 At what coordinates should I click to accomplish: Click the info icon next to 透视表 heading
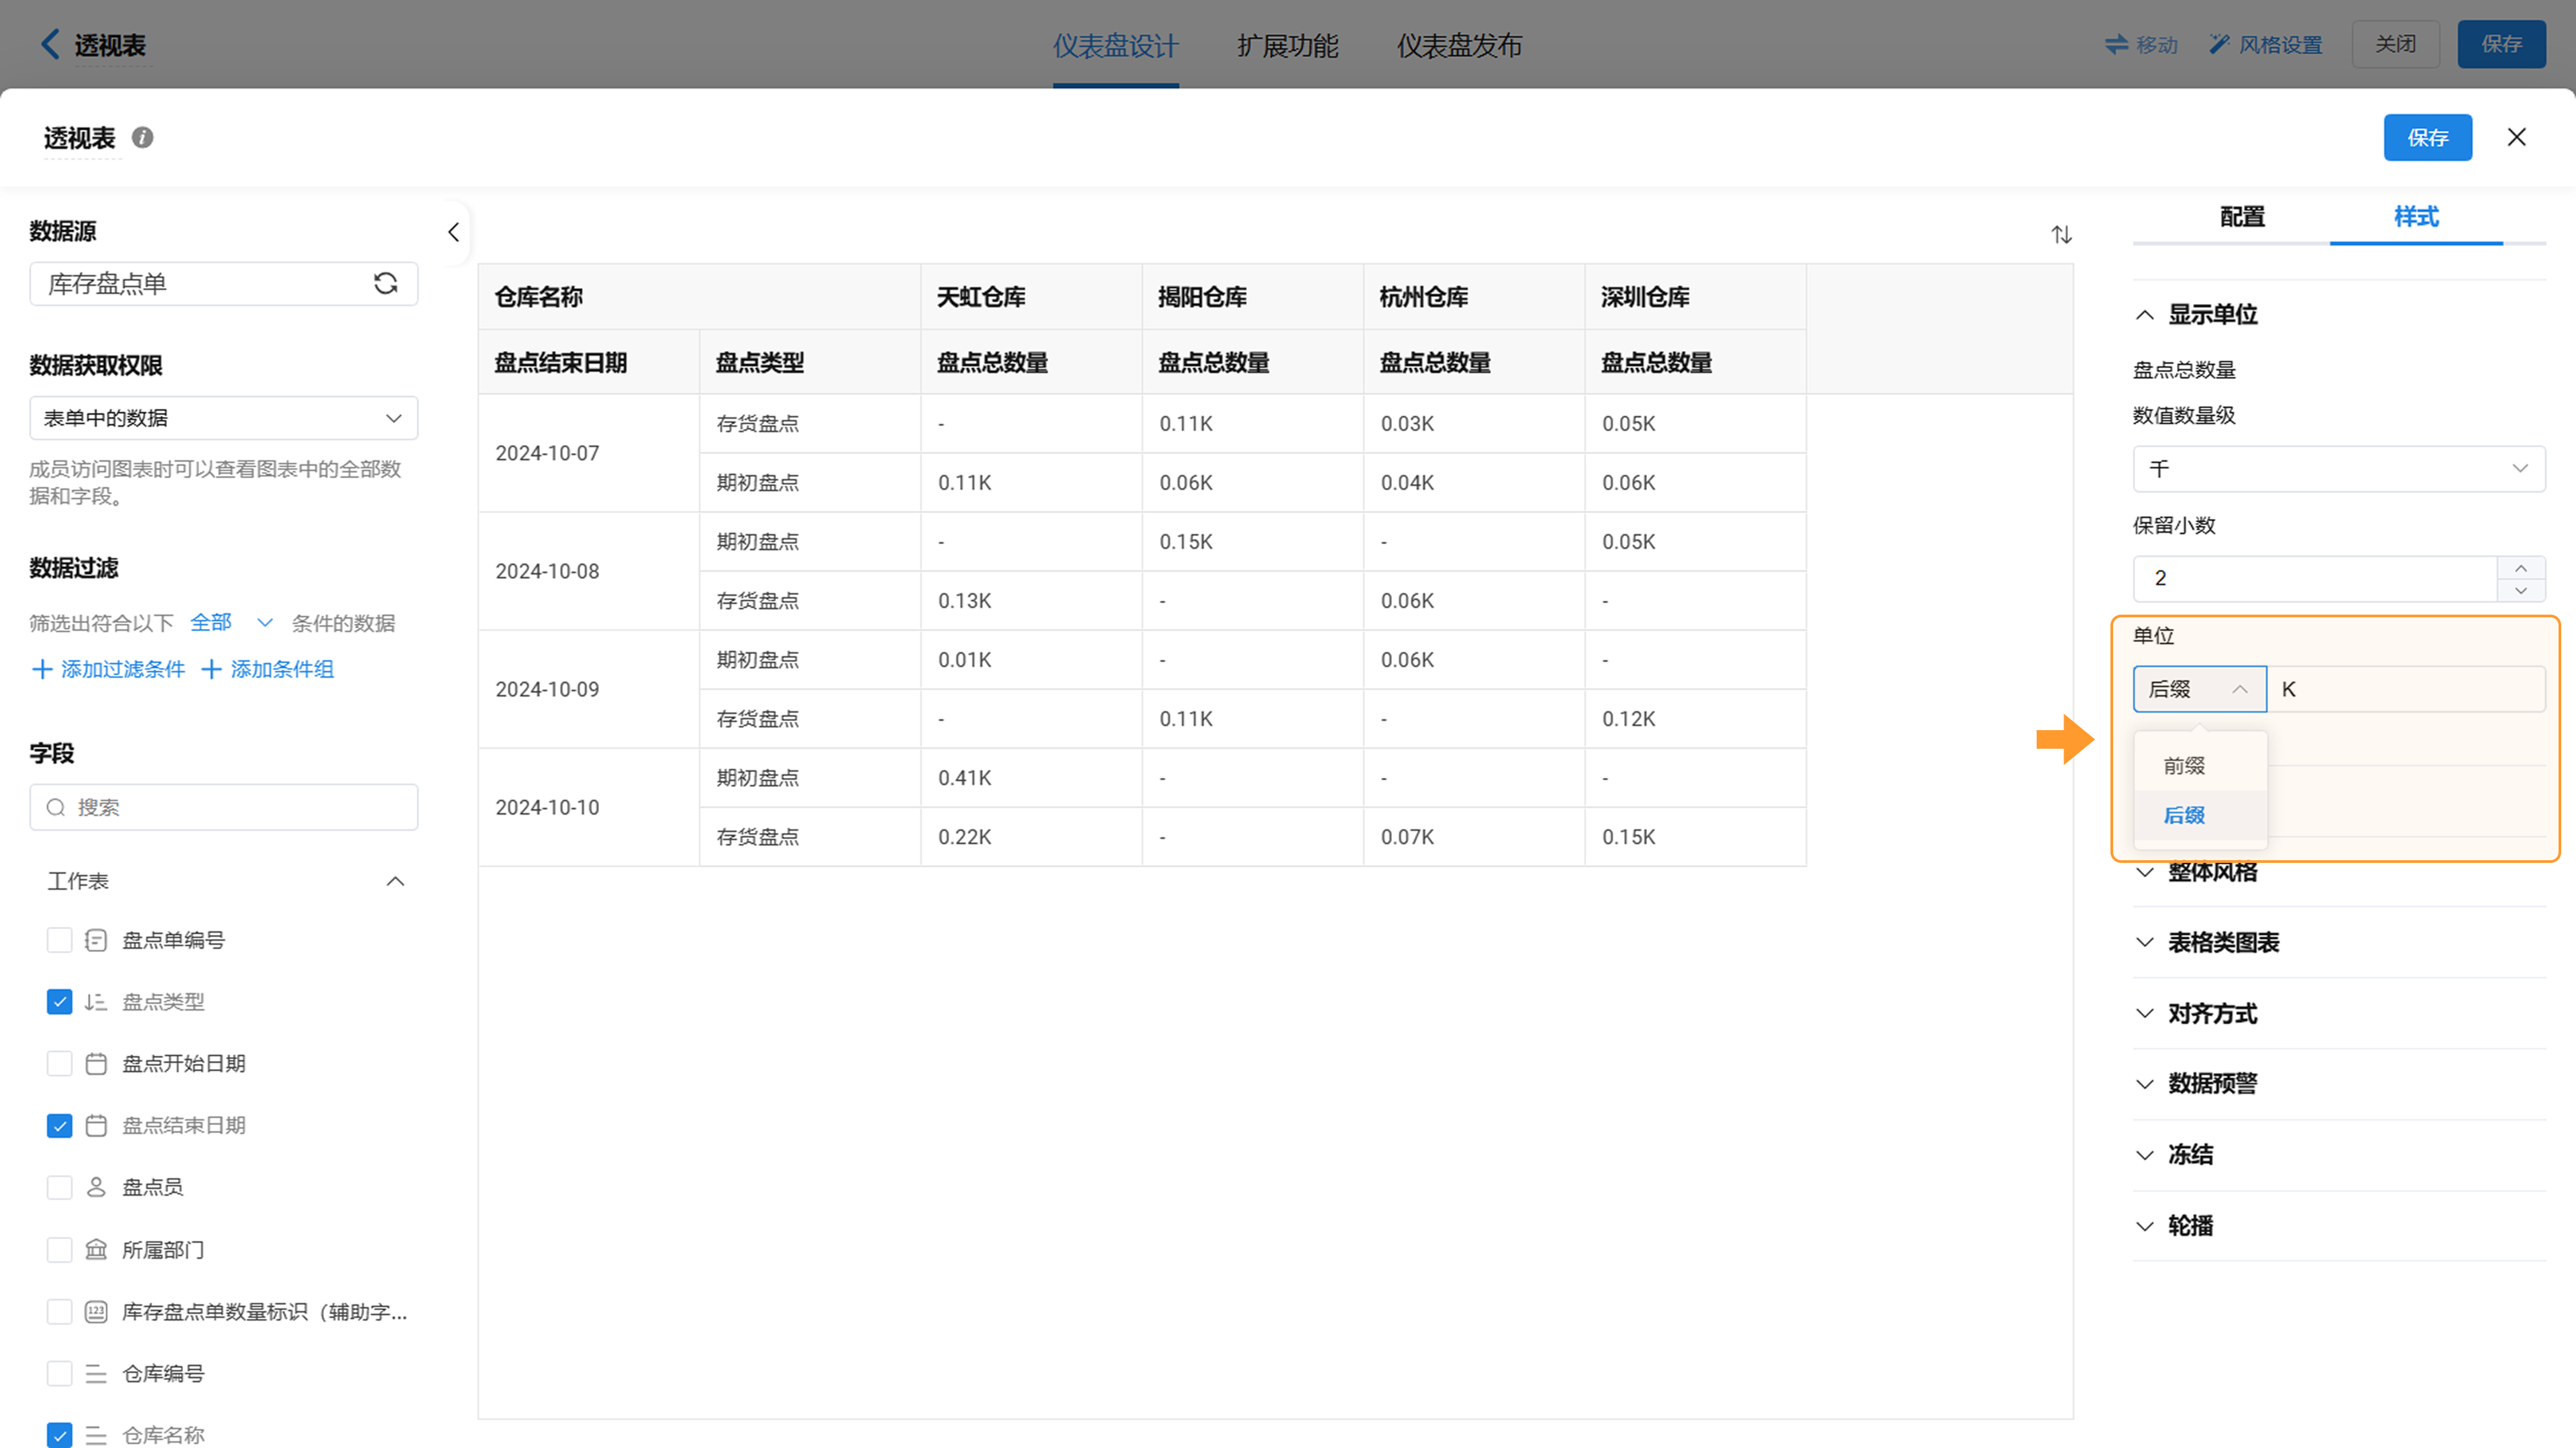pyautogui.click(x=143, y=137)
